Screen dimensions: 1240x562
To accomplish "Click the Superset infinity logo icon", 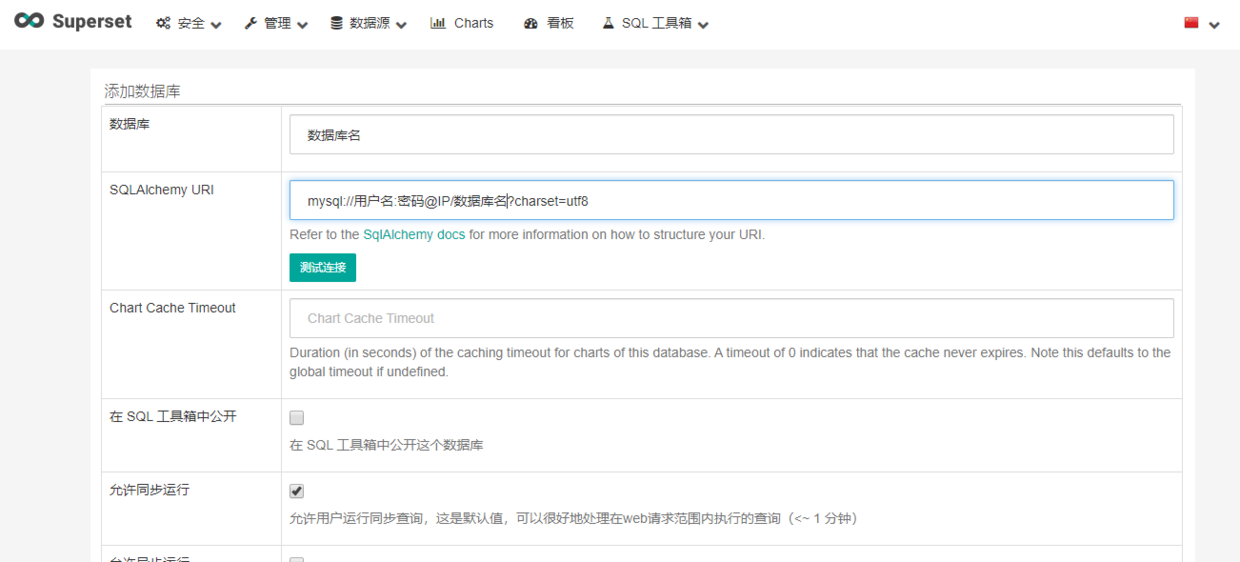I will tap(29, 21).
